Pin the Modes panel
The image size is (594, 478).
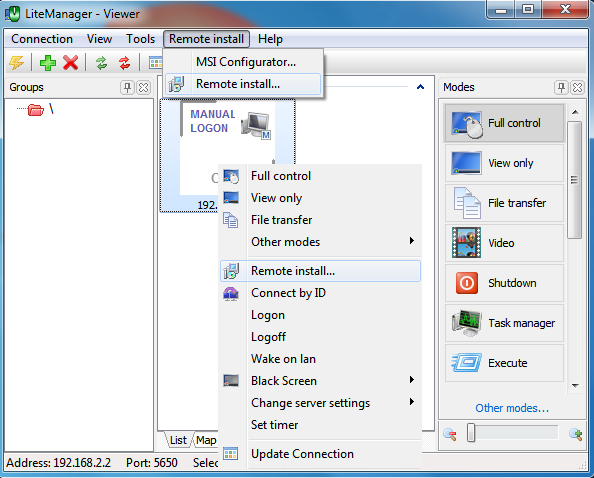(561, 87)
